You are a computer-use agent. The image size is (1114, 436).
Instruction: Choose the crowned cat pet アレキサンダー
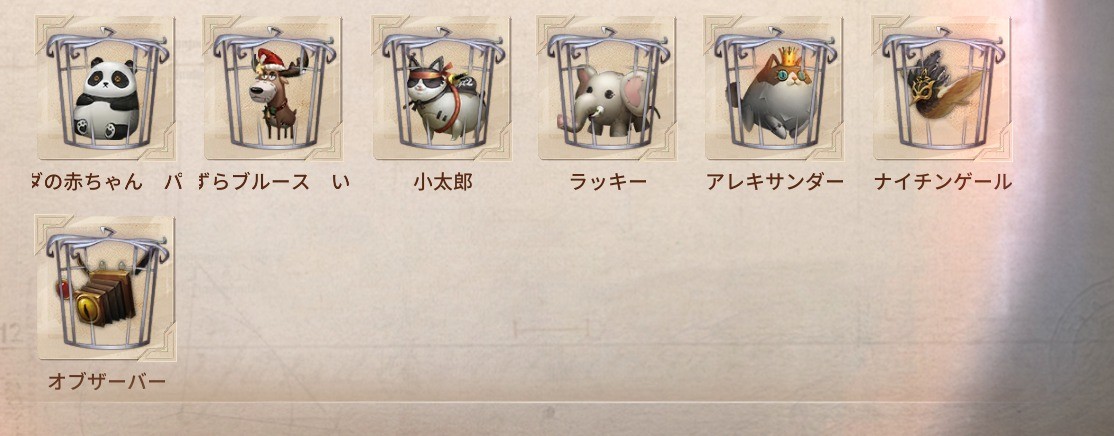click(x=774, y=88)
